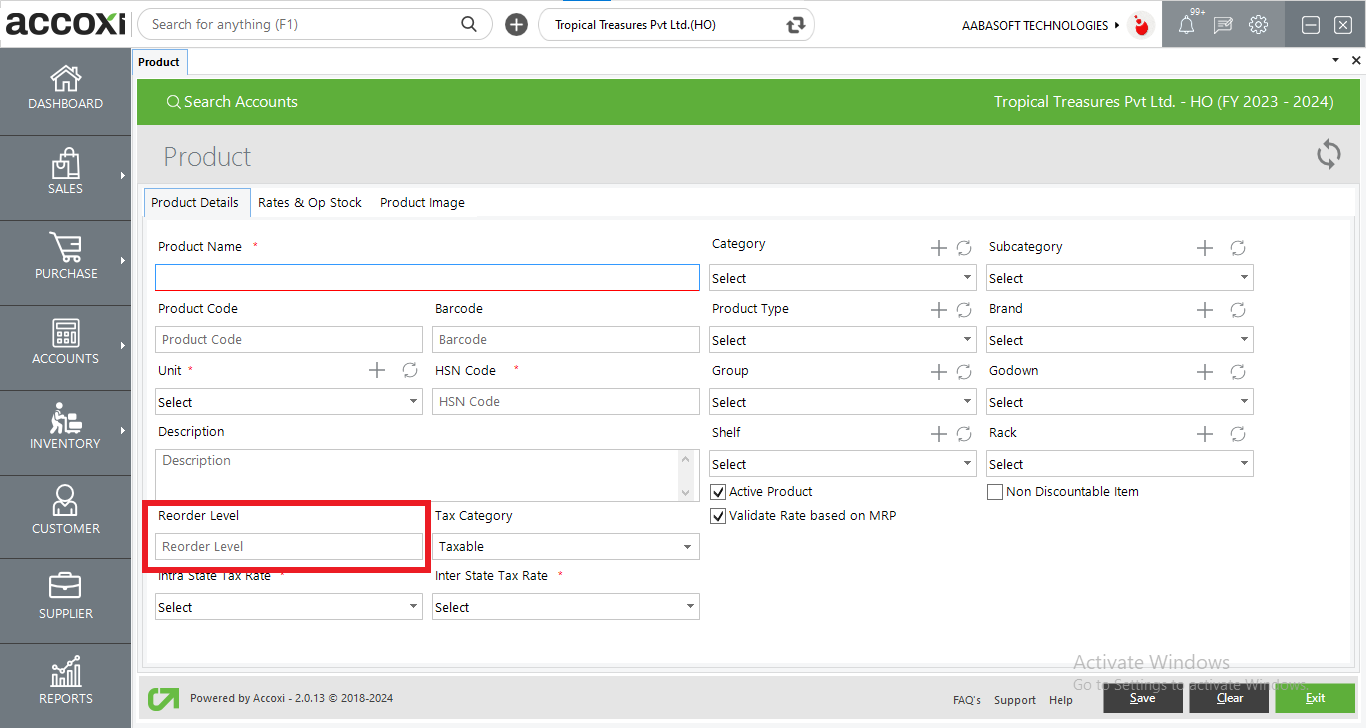Viewport: 1366px width, 728px height.
Task: Switch to Rates & Op Stock tab
Action: (310, 203)
